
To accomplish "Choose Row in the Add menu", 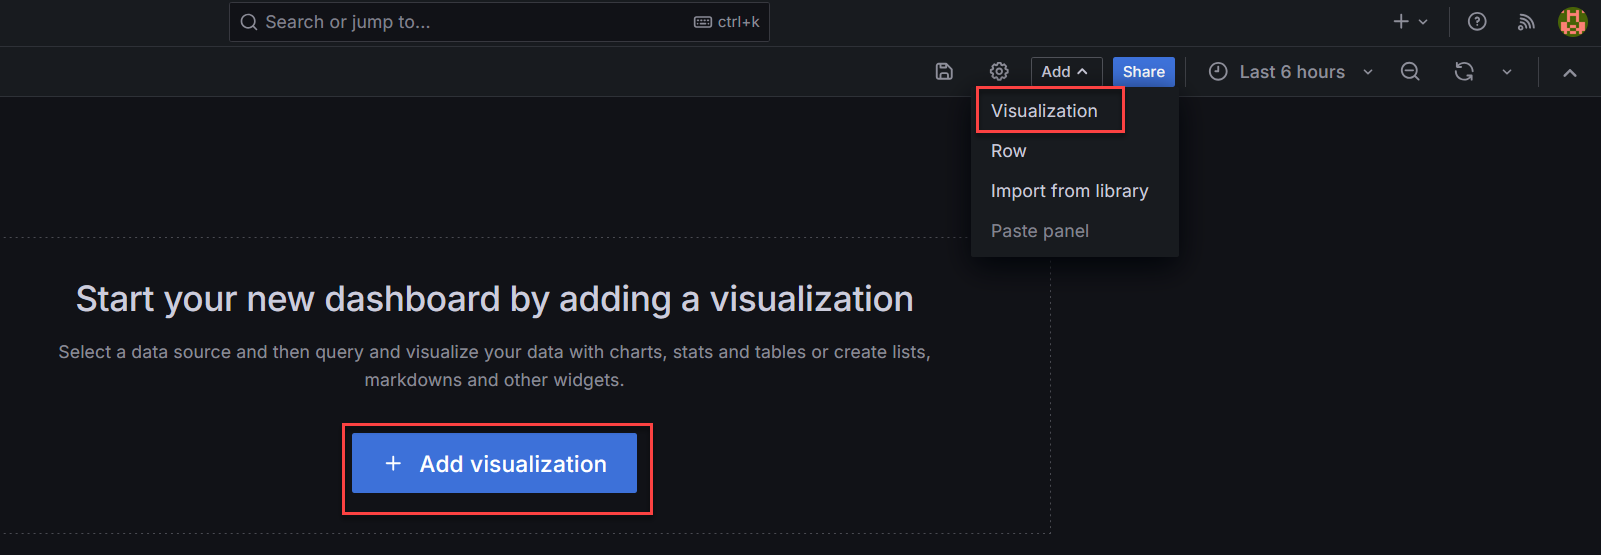I will coord(1009,151).
